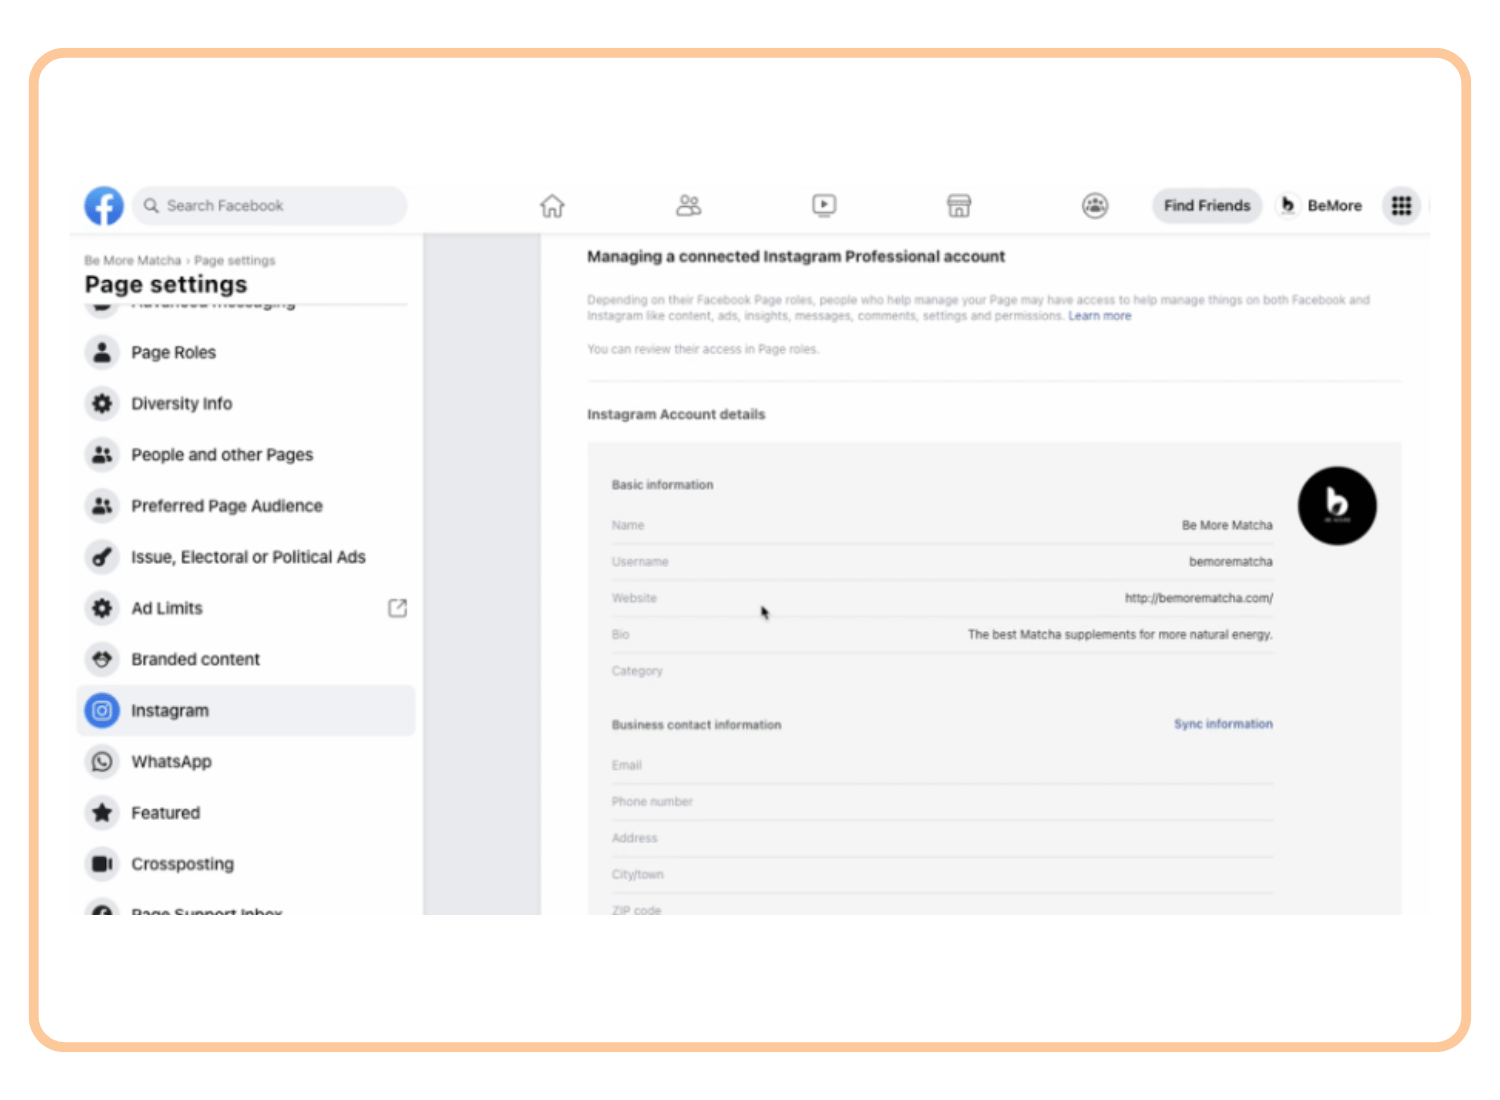Click the username bemorematcha

1230,562
